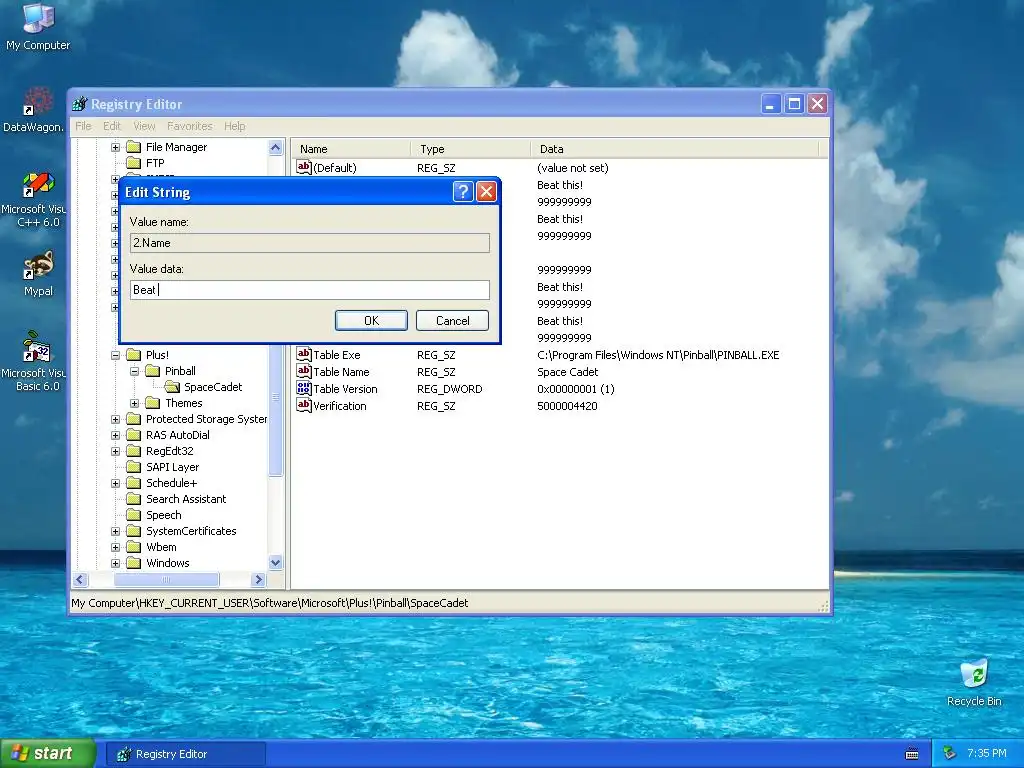Open the View menu
The image size is (1024, 768).
click(x=144, y=126)
